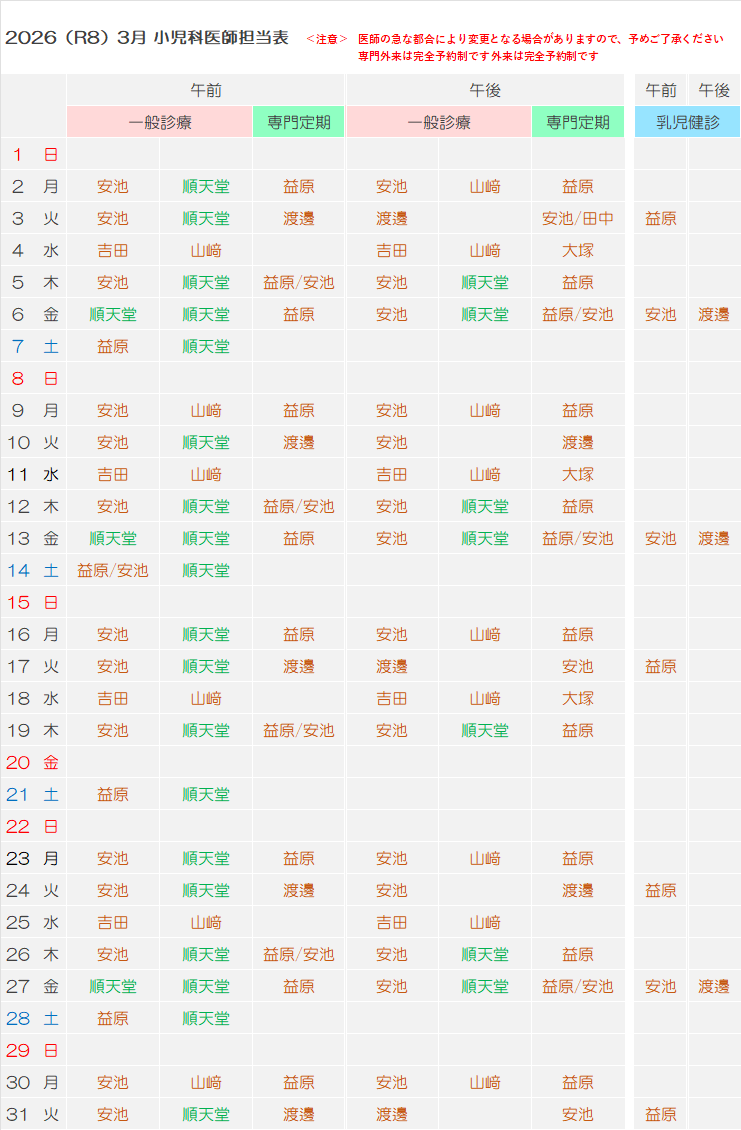Select the date 1 日 row label

(x=33, y=154)
